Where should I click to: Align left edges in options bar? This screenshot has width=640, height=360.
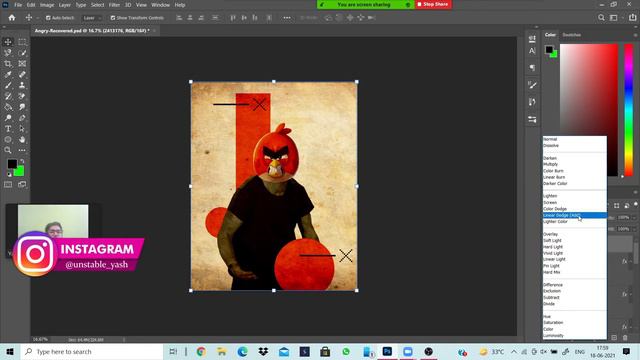point(179,18)
